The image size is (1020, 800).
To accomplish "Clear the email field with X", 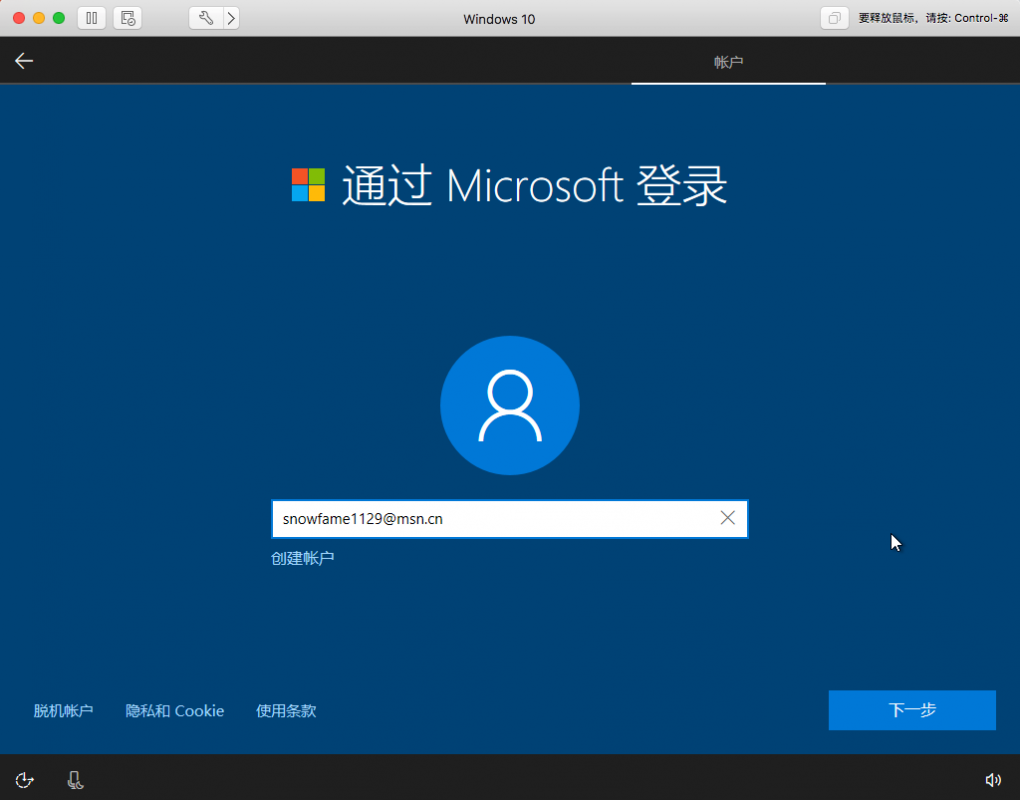I will tap(727, 518).
